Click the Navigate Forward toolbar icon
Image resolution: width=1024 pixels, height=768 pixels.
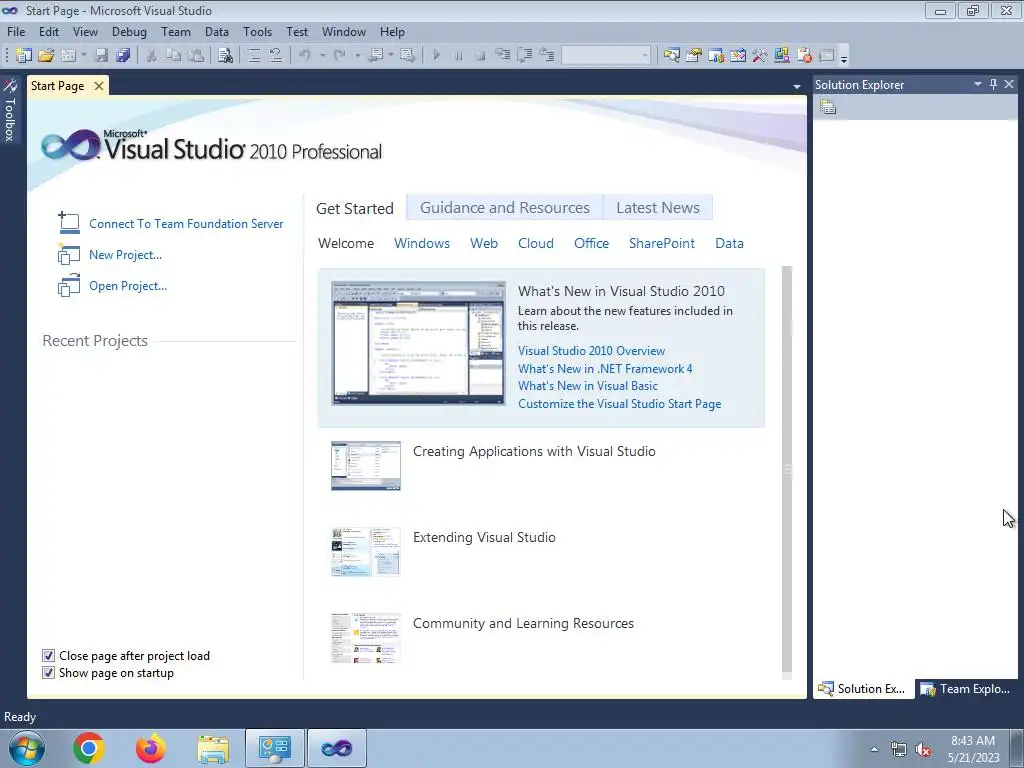point(408,56)
